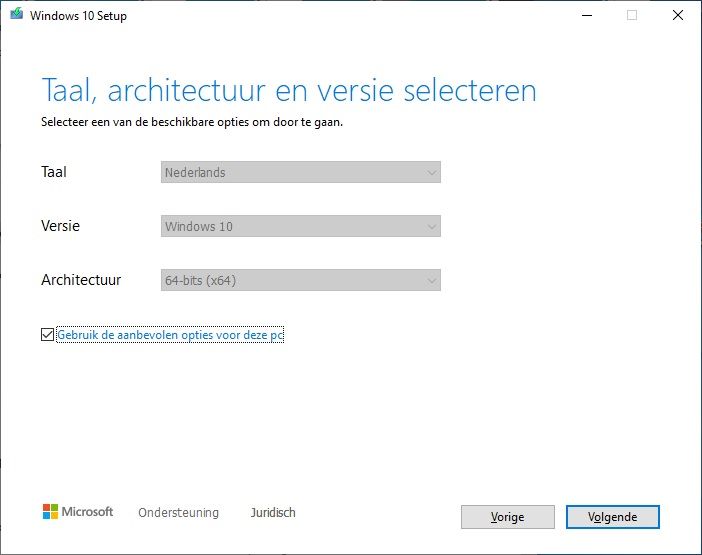The image size is (702, 555).
Task: Click the 'Taal, architectuur en versie selecteren' heading
Action: 289,90
